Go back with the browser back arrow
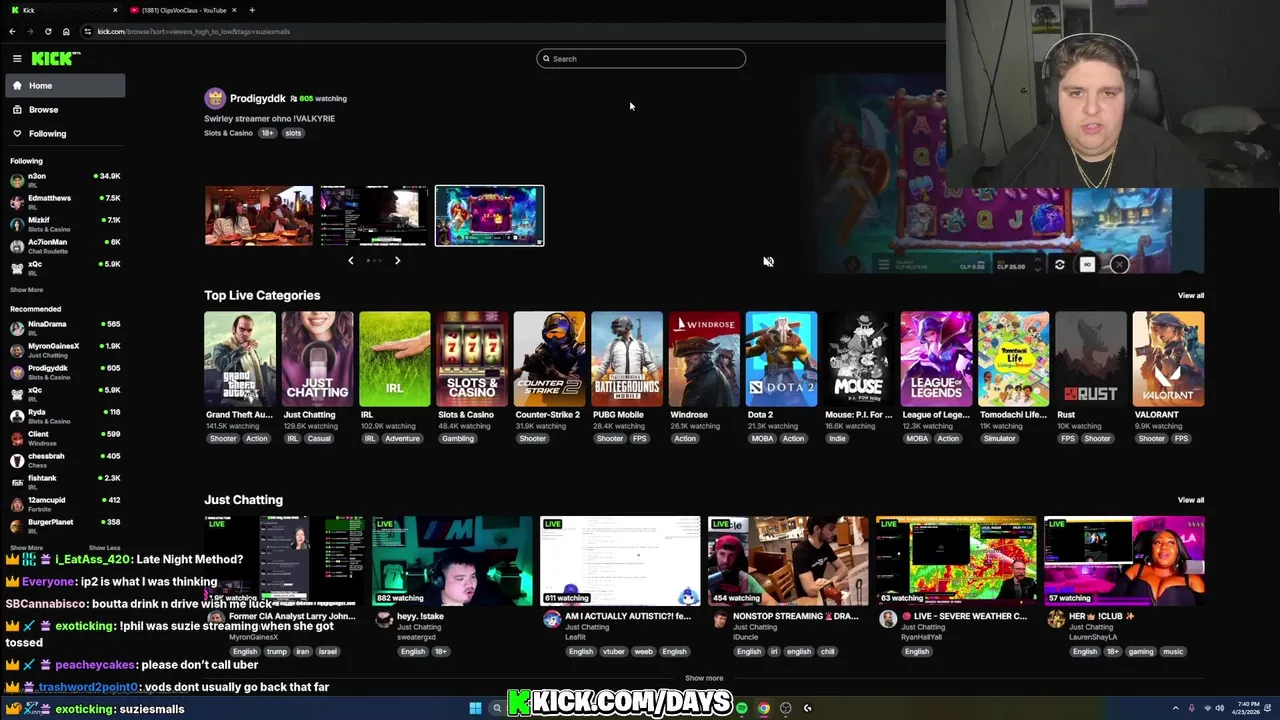 point(12,31)
